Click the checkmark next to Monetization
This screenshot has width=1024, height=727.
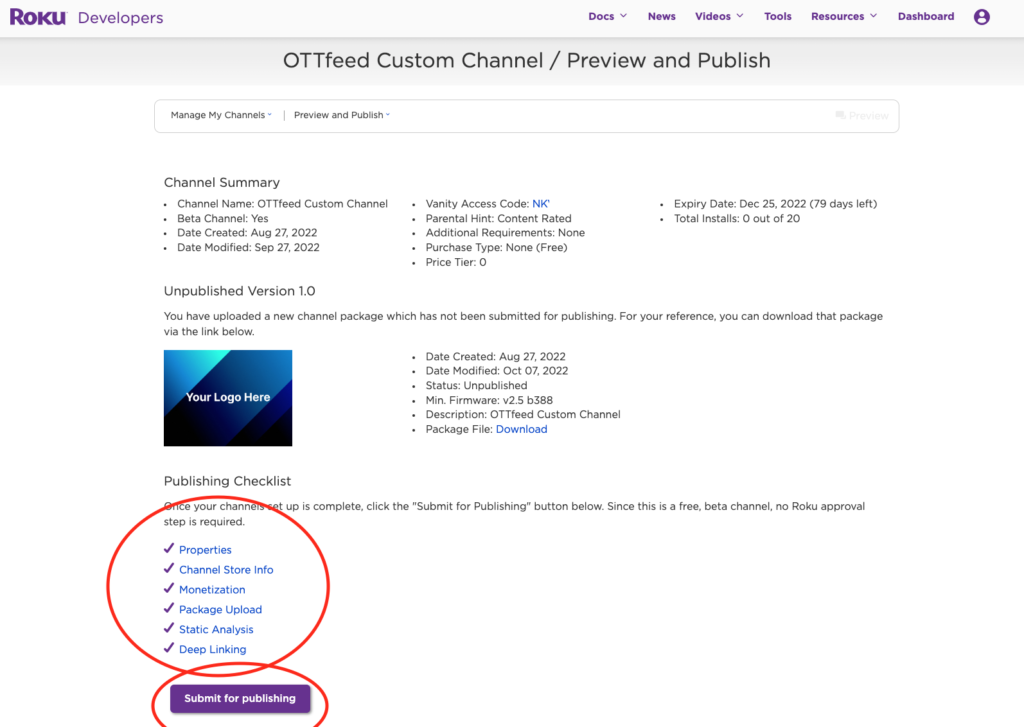(x=168, y=589)
